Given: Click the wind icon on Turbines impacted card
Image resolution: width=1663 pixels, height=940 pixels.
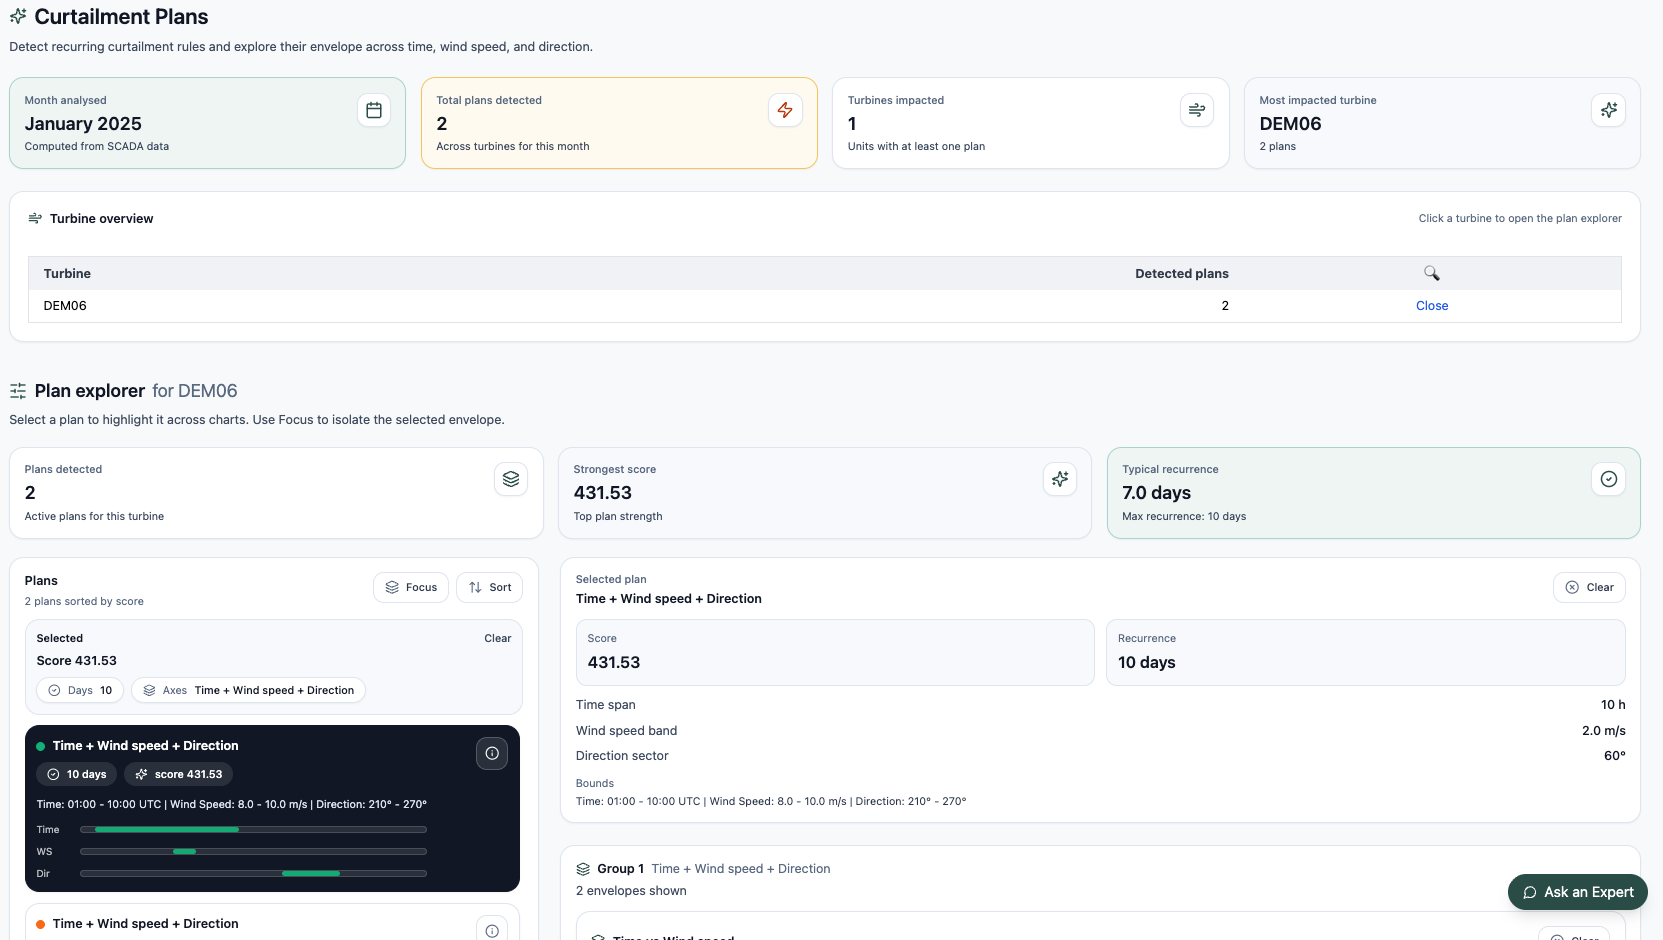Looking at the screenshot, I should [1196, 110].
